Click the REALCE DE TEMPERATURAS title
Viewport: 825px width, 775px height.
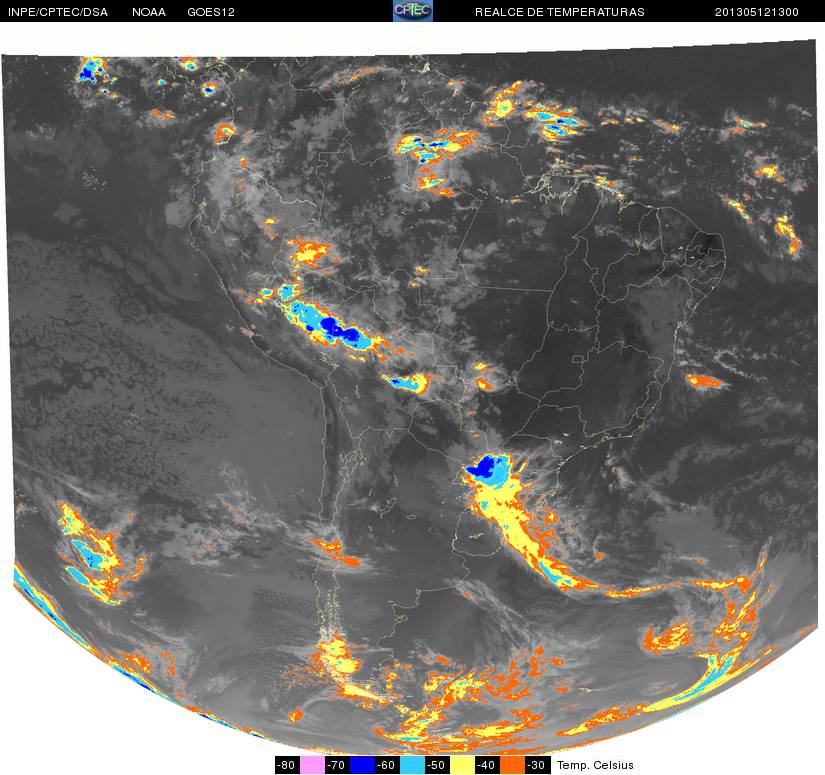pyautogui.click(x=560, y=12)
